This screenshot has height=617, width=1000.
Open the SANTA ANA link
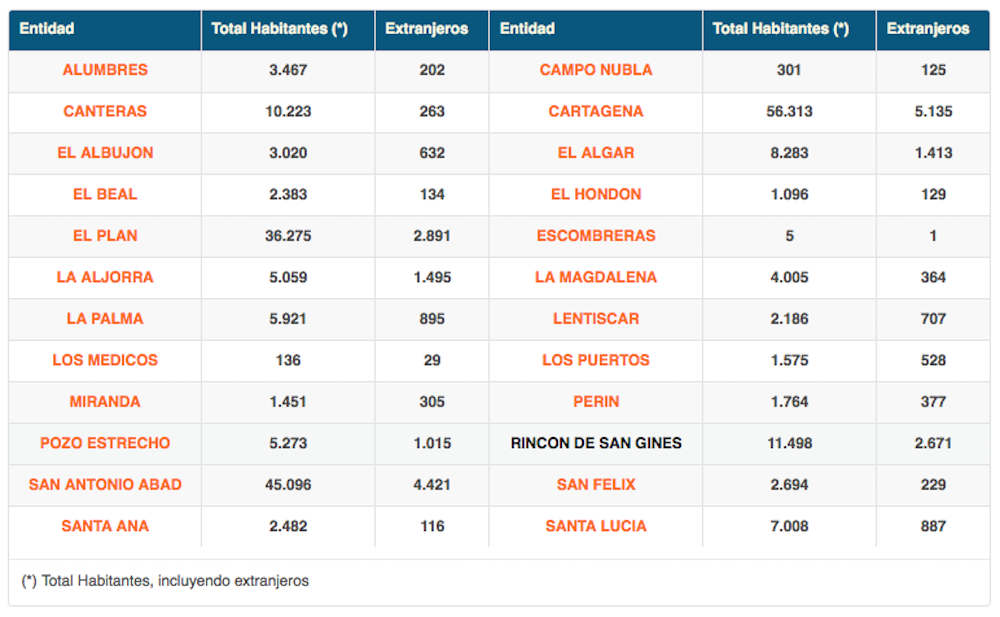(105, 526)
